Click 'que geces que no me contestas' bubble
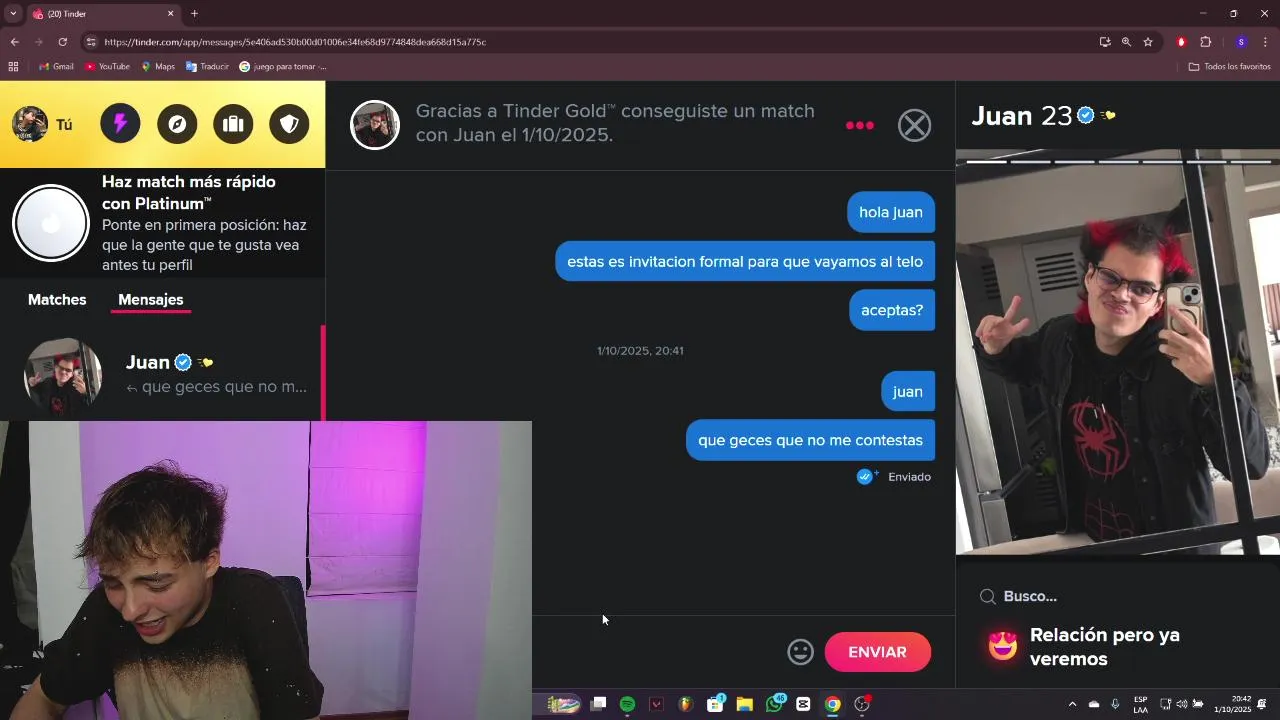This screenshot has width=1280, height=720. click(810, 440)
